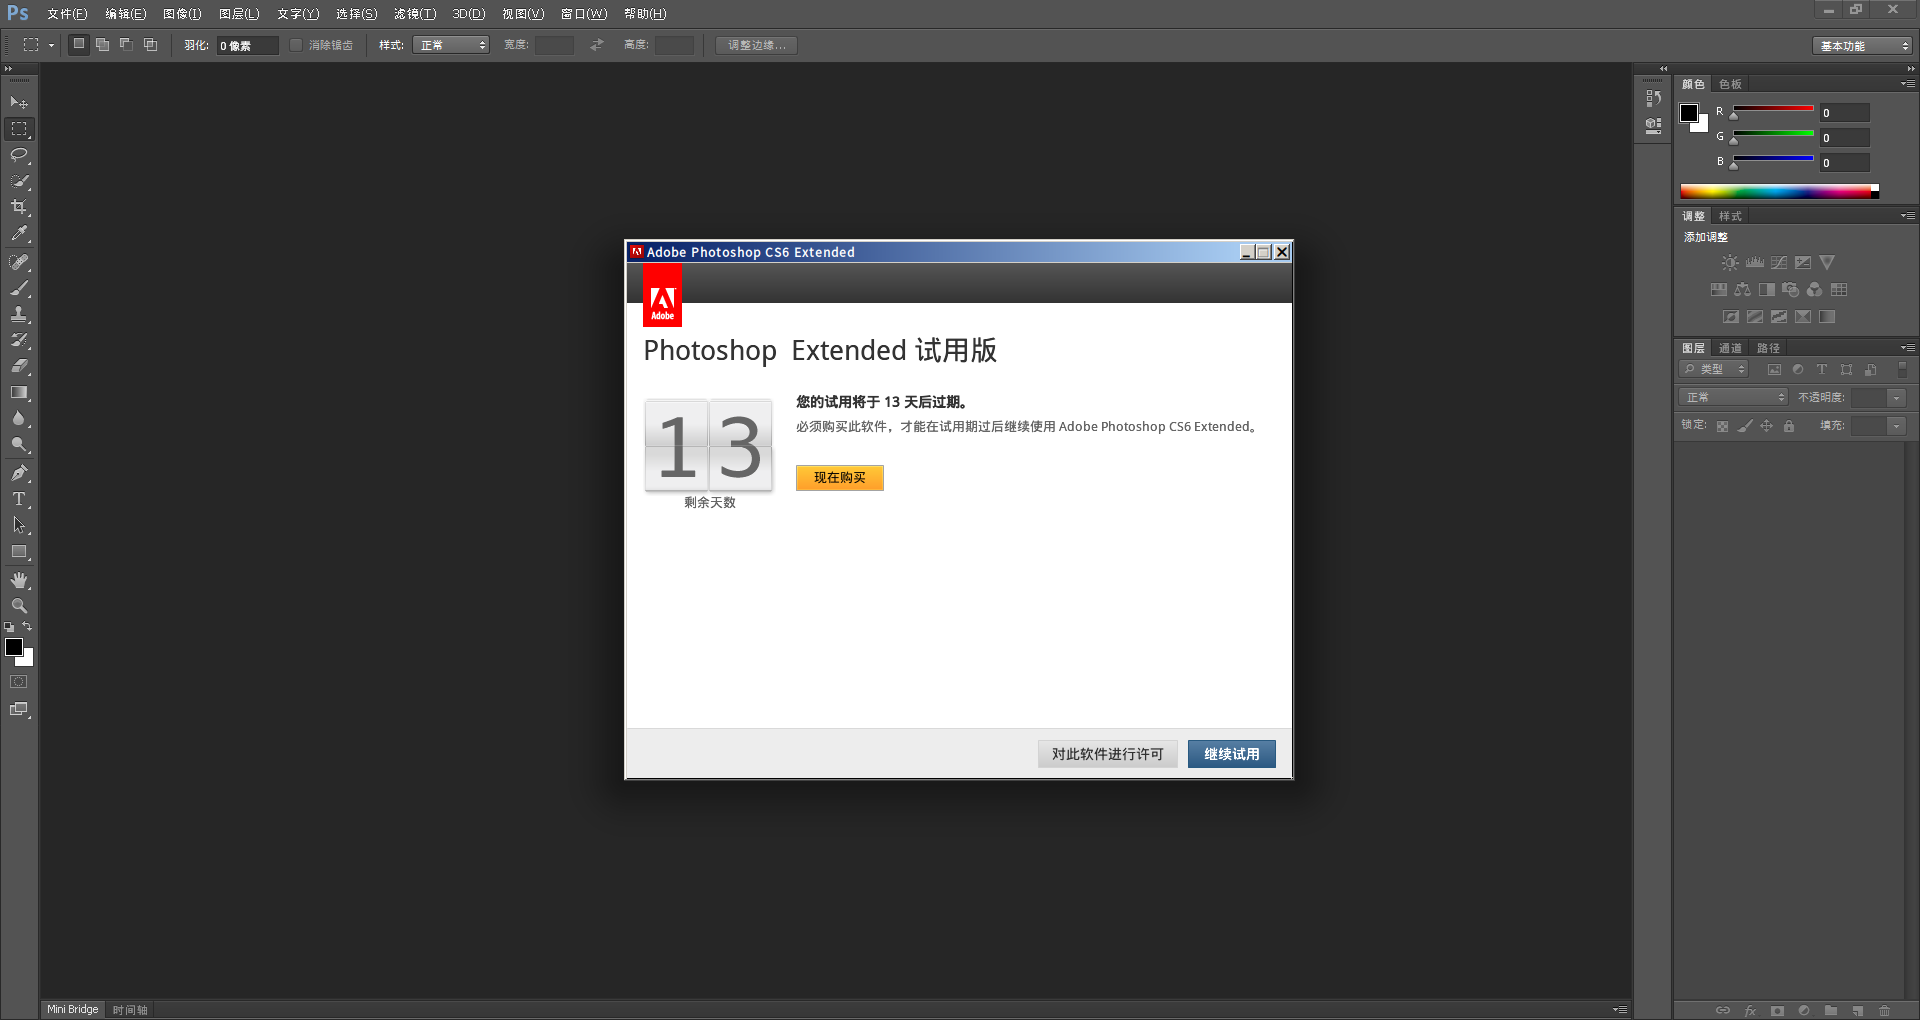This screenshot has height=1020, width=1920.
Task: Switch to the 路径 (Paths) tab
Action: click(x=1768, y=348)
